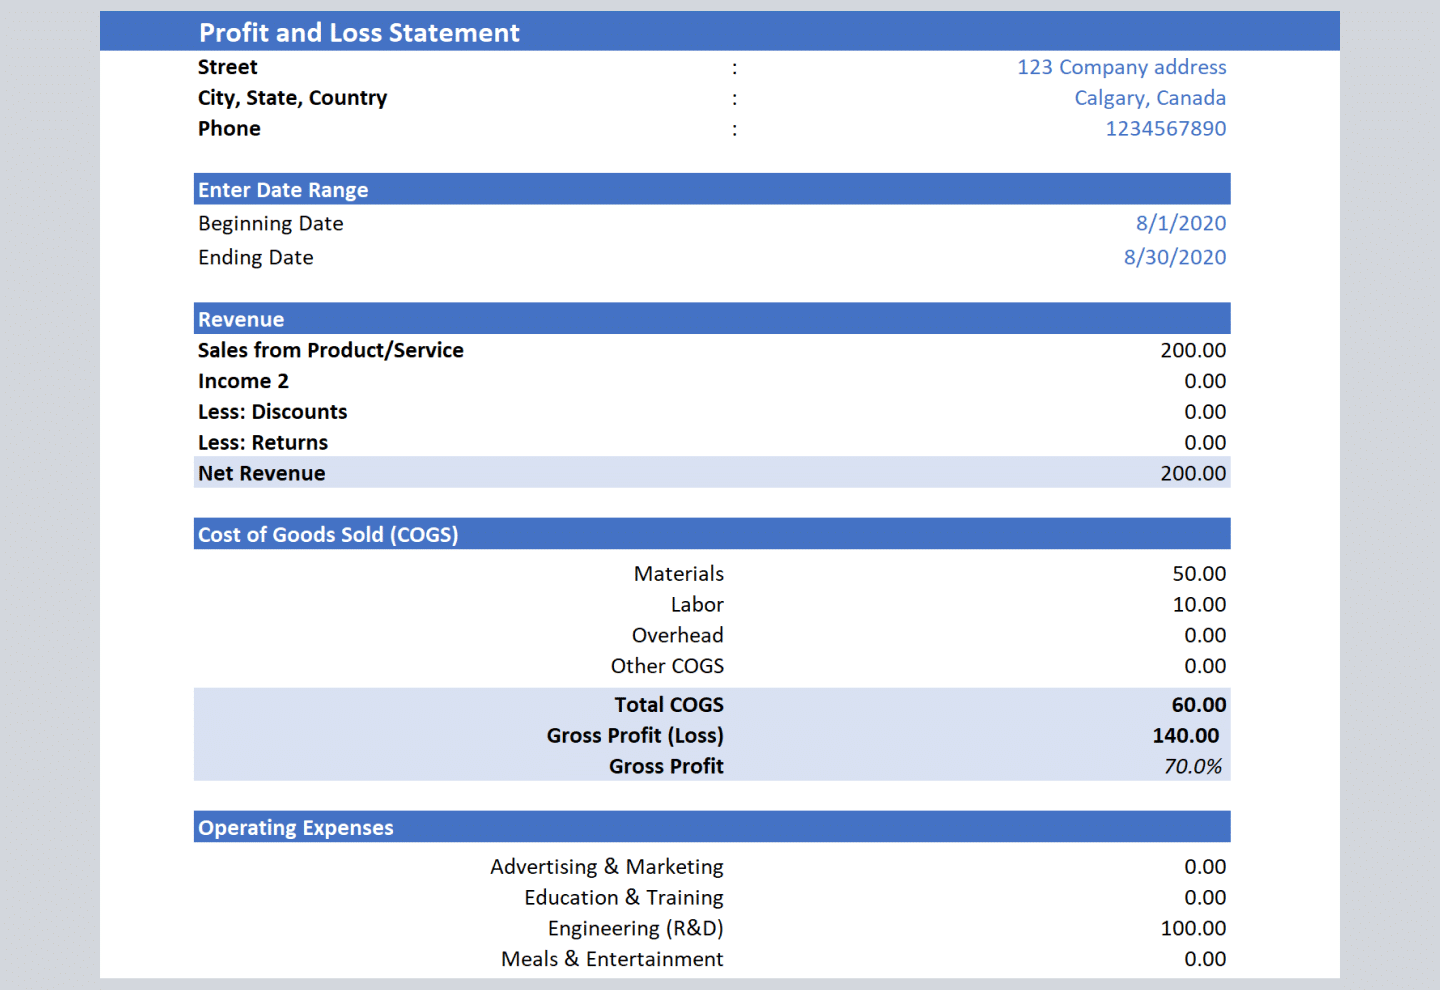Select the Calgary, Canada location cell

(x=1150, y=97)
